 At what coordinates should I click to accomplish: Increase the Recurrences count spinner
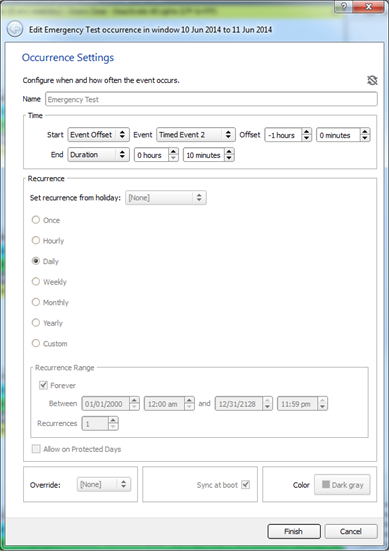[113, 420]
